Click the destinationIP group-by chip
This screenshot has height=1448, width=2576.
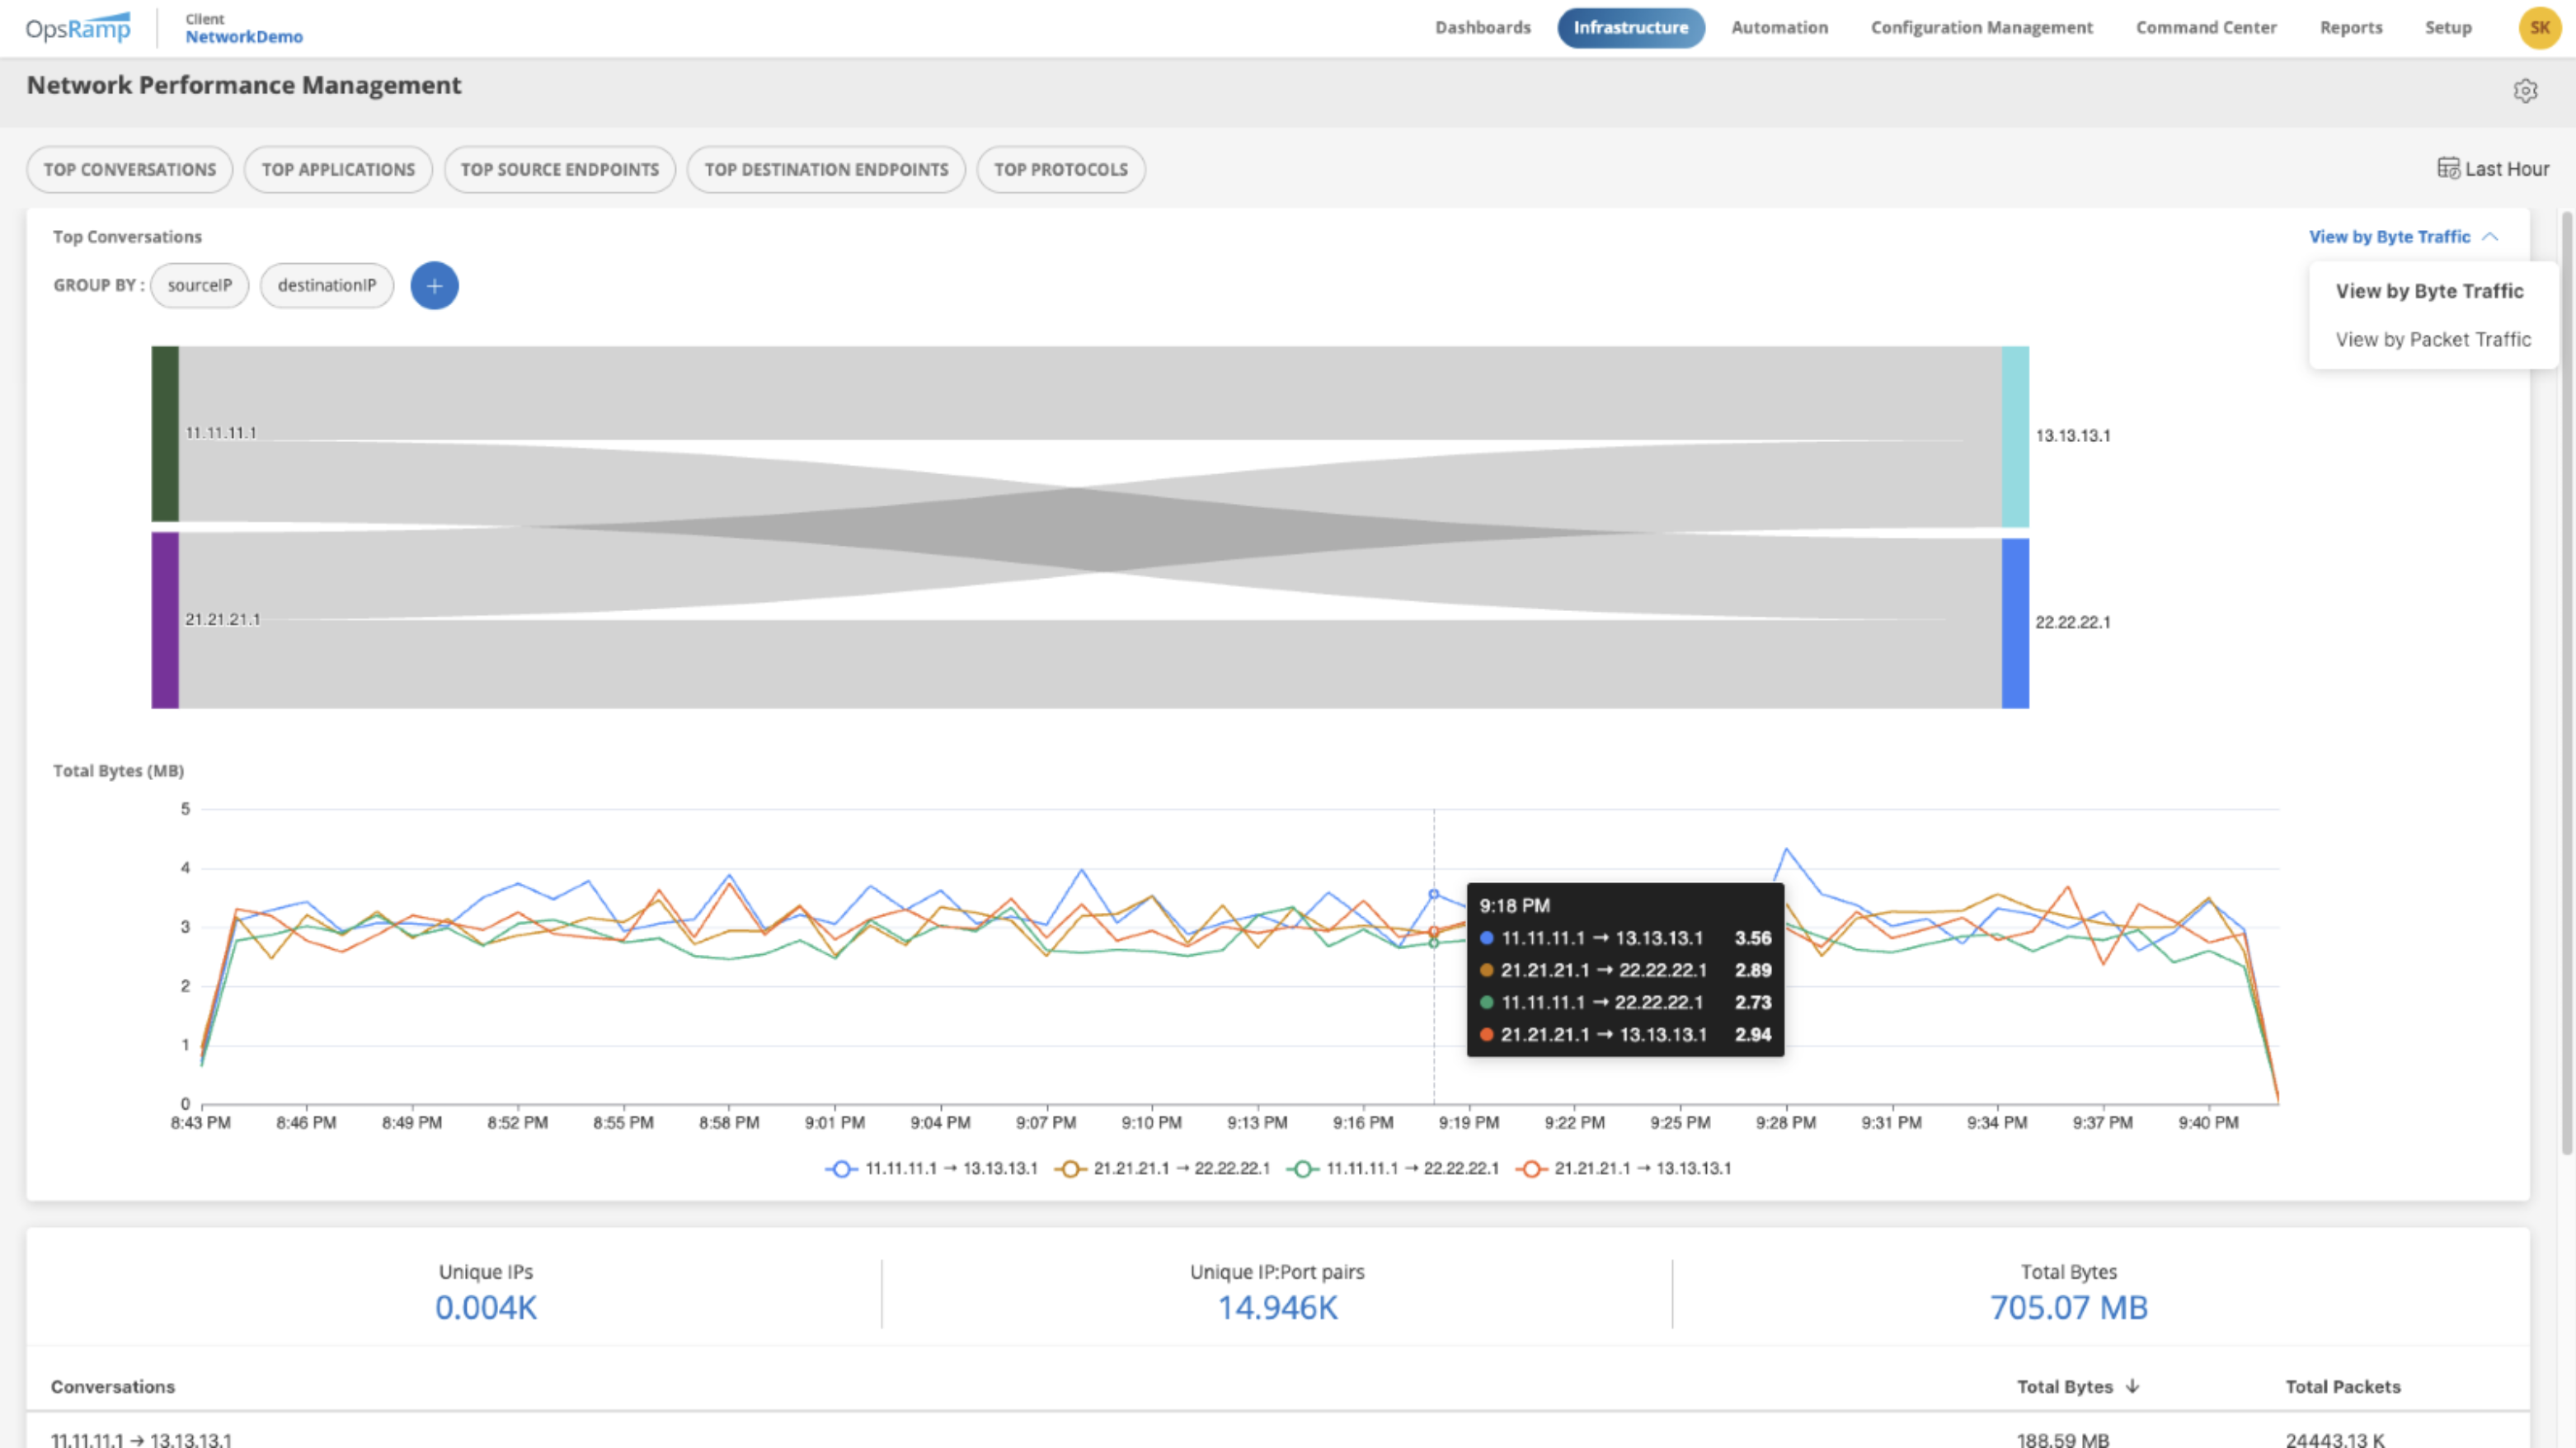pyautogui.click(x=327, y=286)
